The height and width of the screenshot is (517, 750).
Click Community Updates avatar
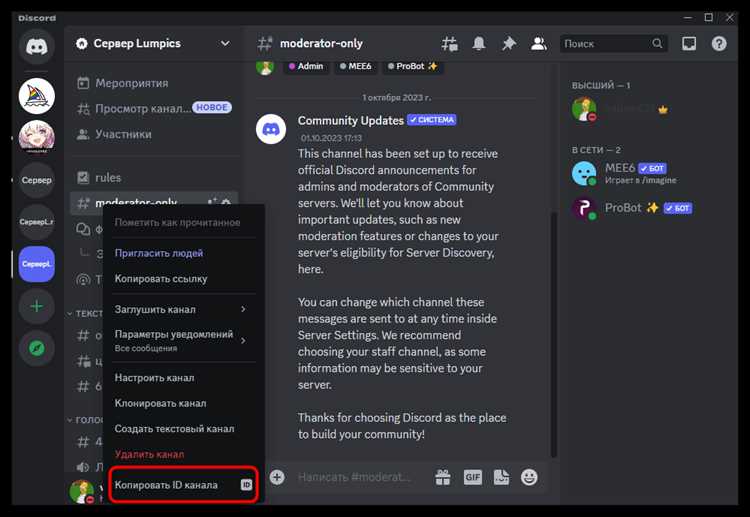click(x=271, y=129)
